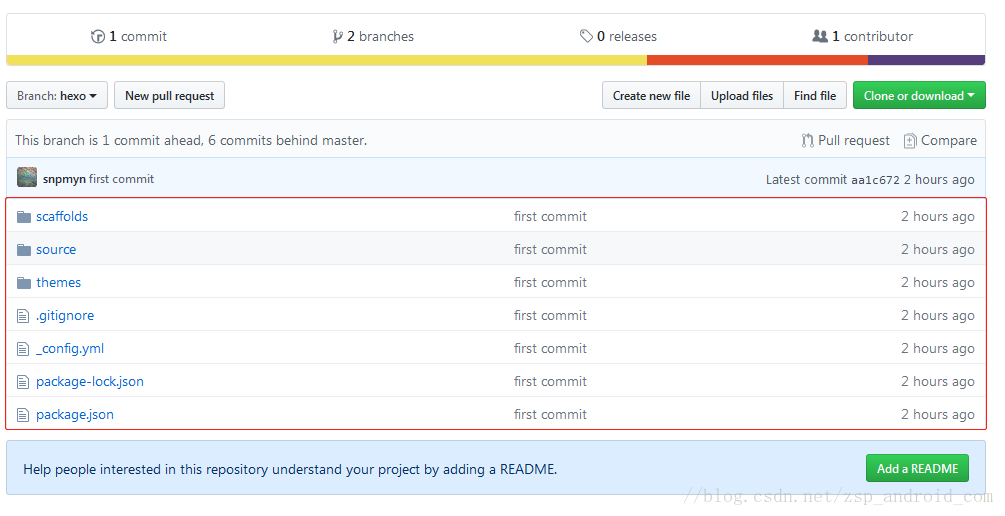Open the source folder

(56, 249)
